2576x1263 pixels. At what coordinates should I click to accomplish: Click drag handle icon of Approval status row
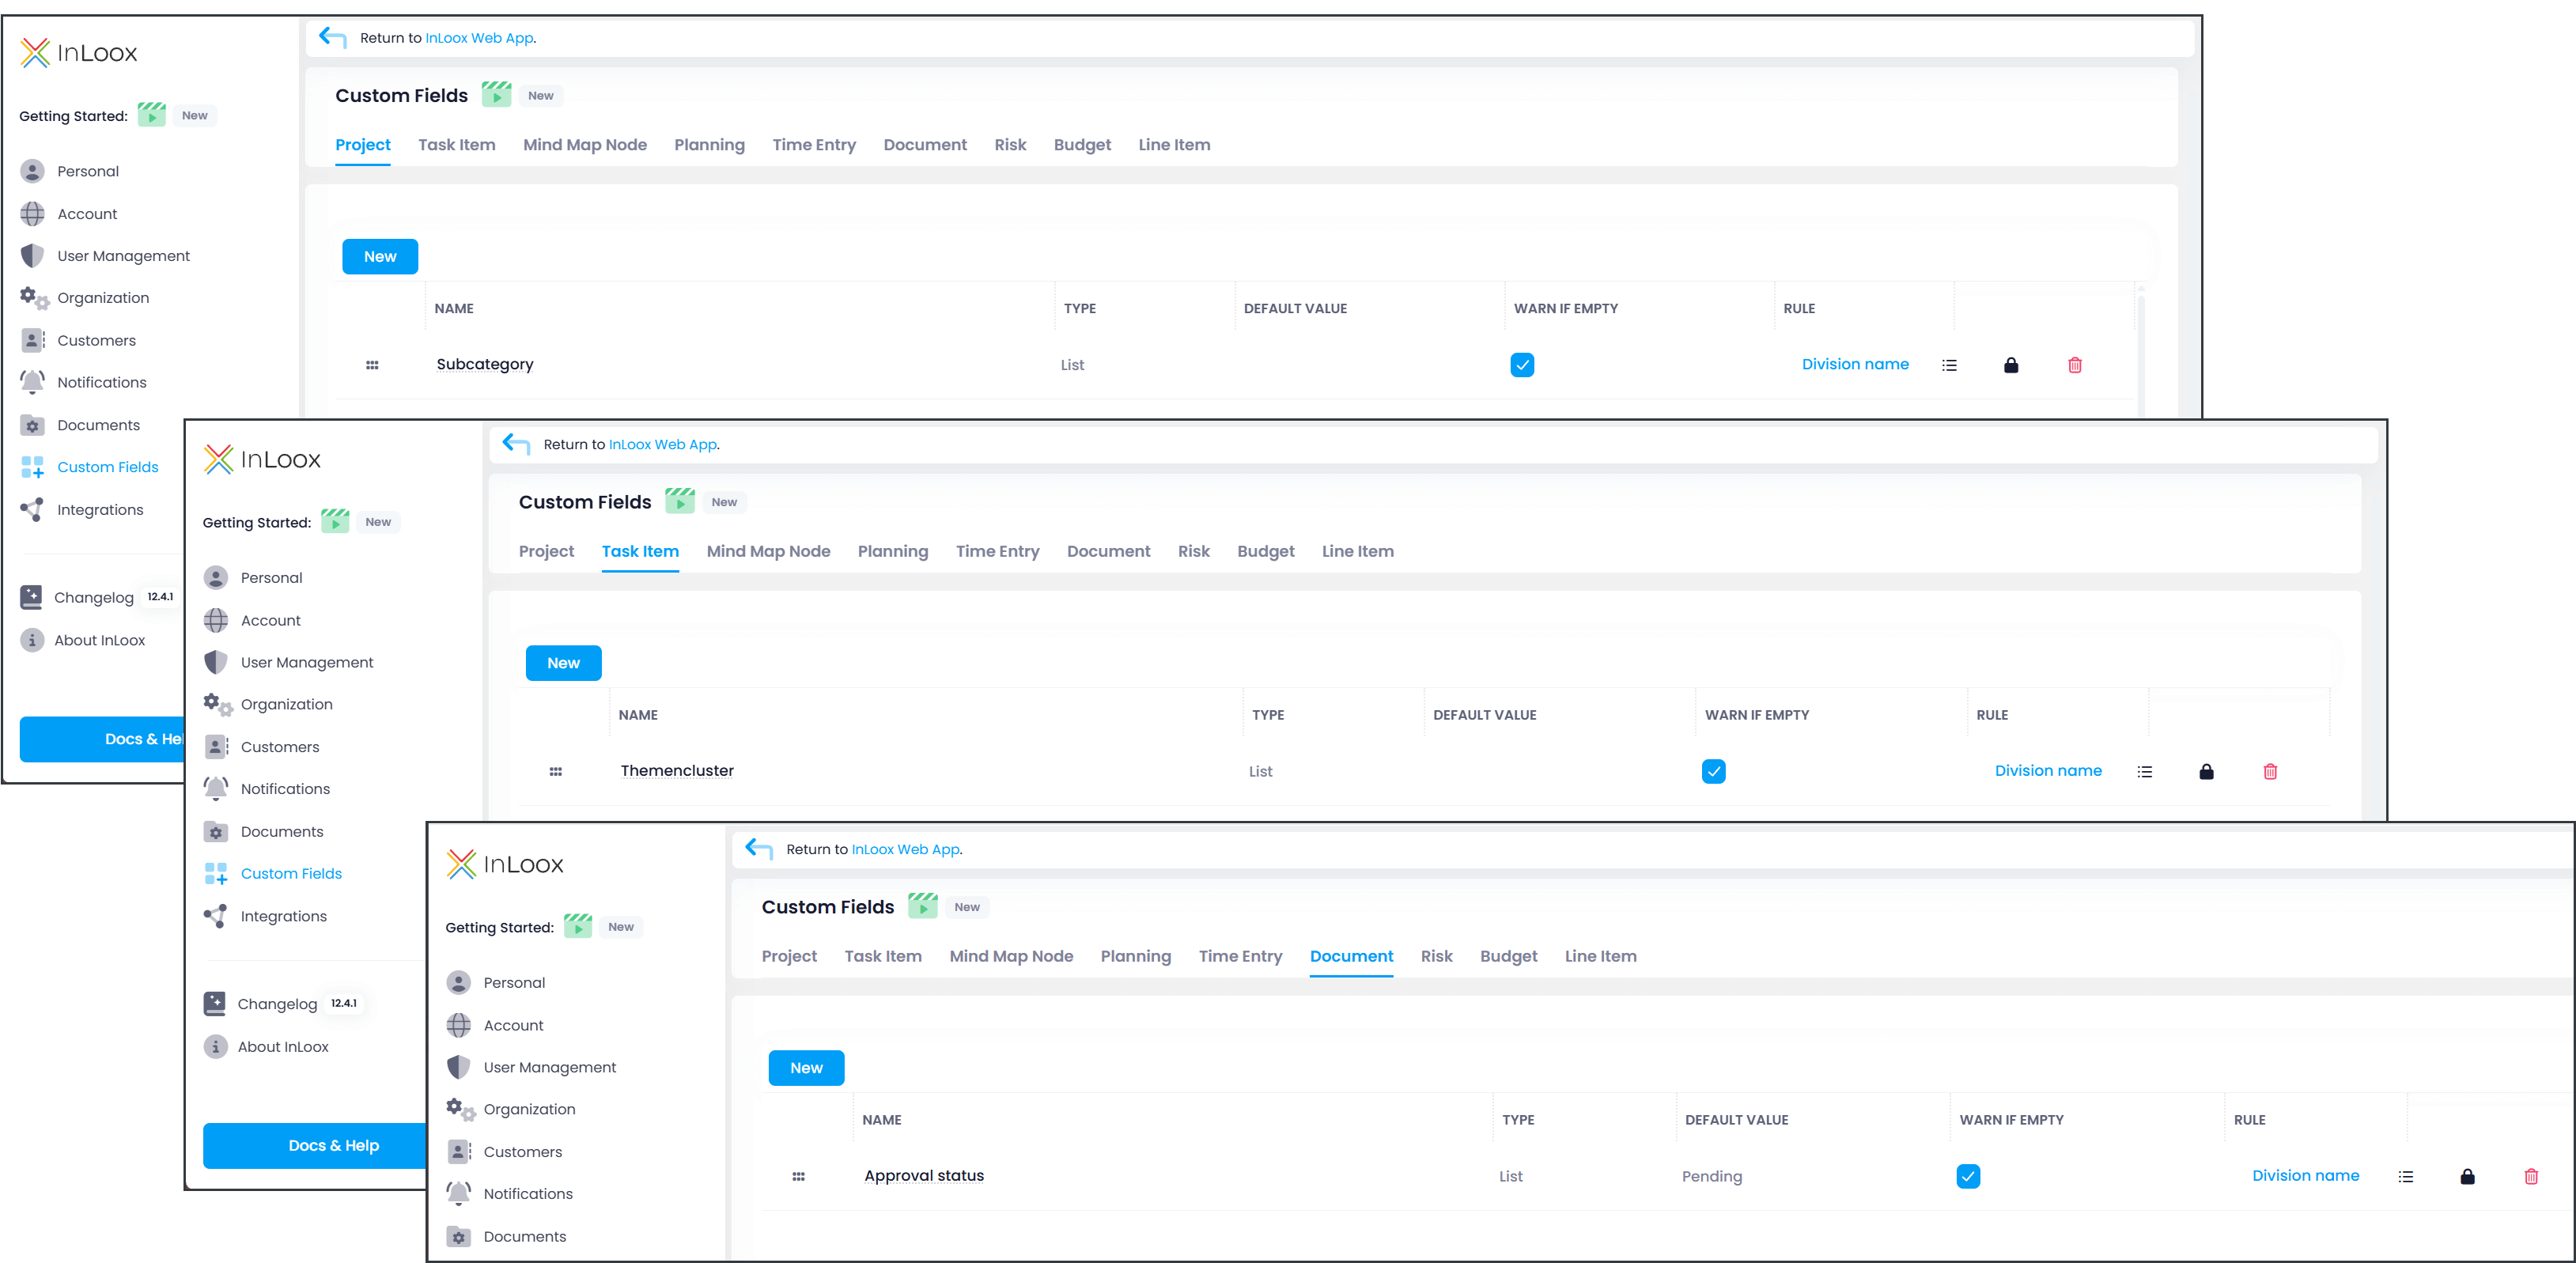coord(798,1176)
